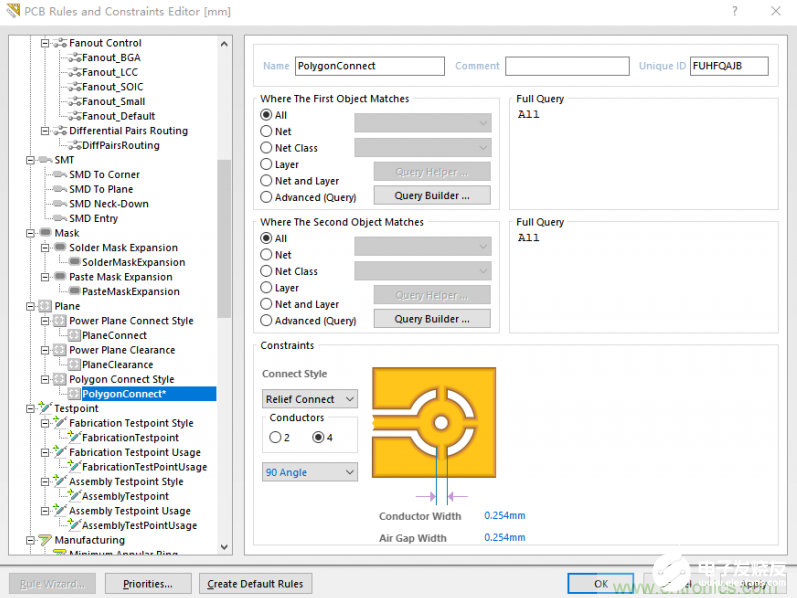The height and width of the screenshot is (598, 797).
Task: Select Advanced (Query) for second object
Action: pyautogui.click(x=266, y=321)
